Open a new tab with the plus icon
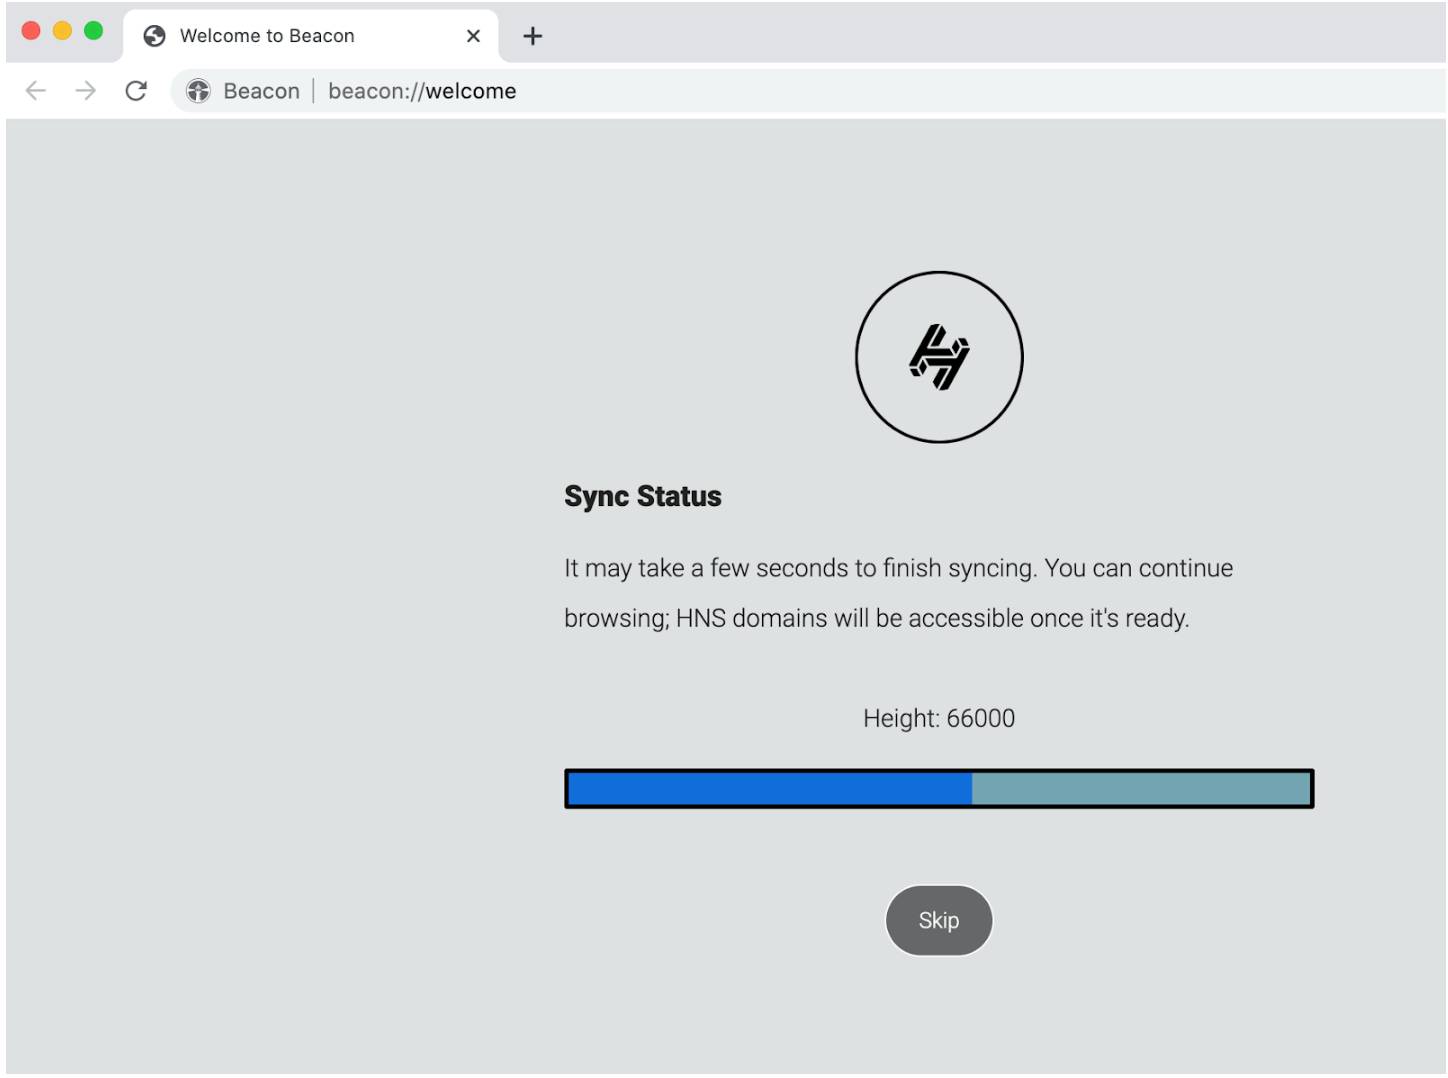The width and height of the screenshot is (1448, 1078). [532, 36]
